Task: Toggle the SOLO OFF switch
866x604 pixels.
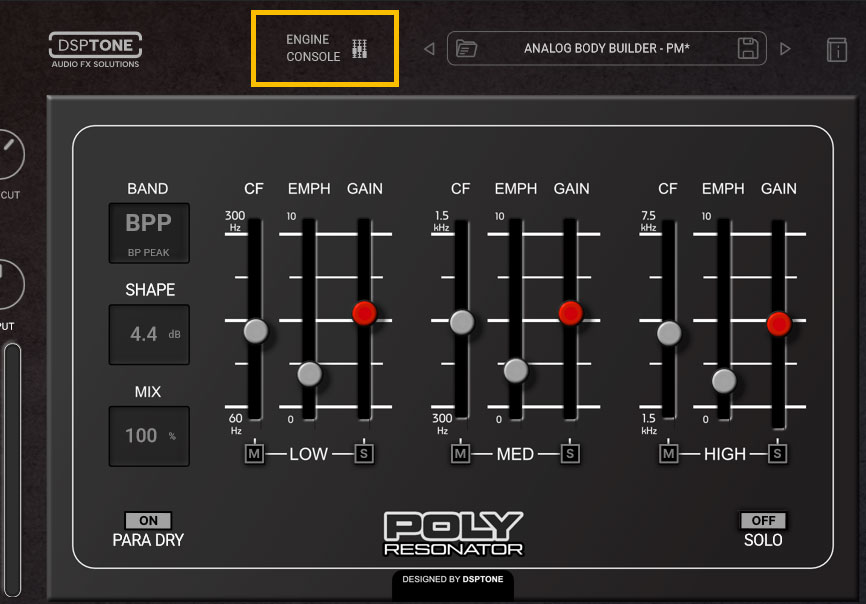Action: [763, 520]
